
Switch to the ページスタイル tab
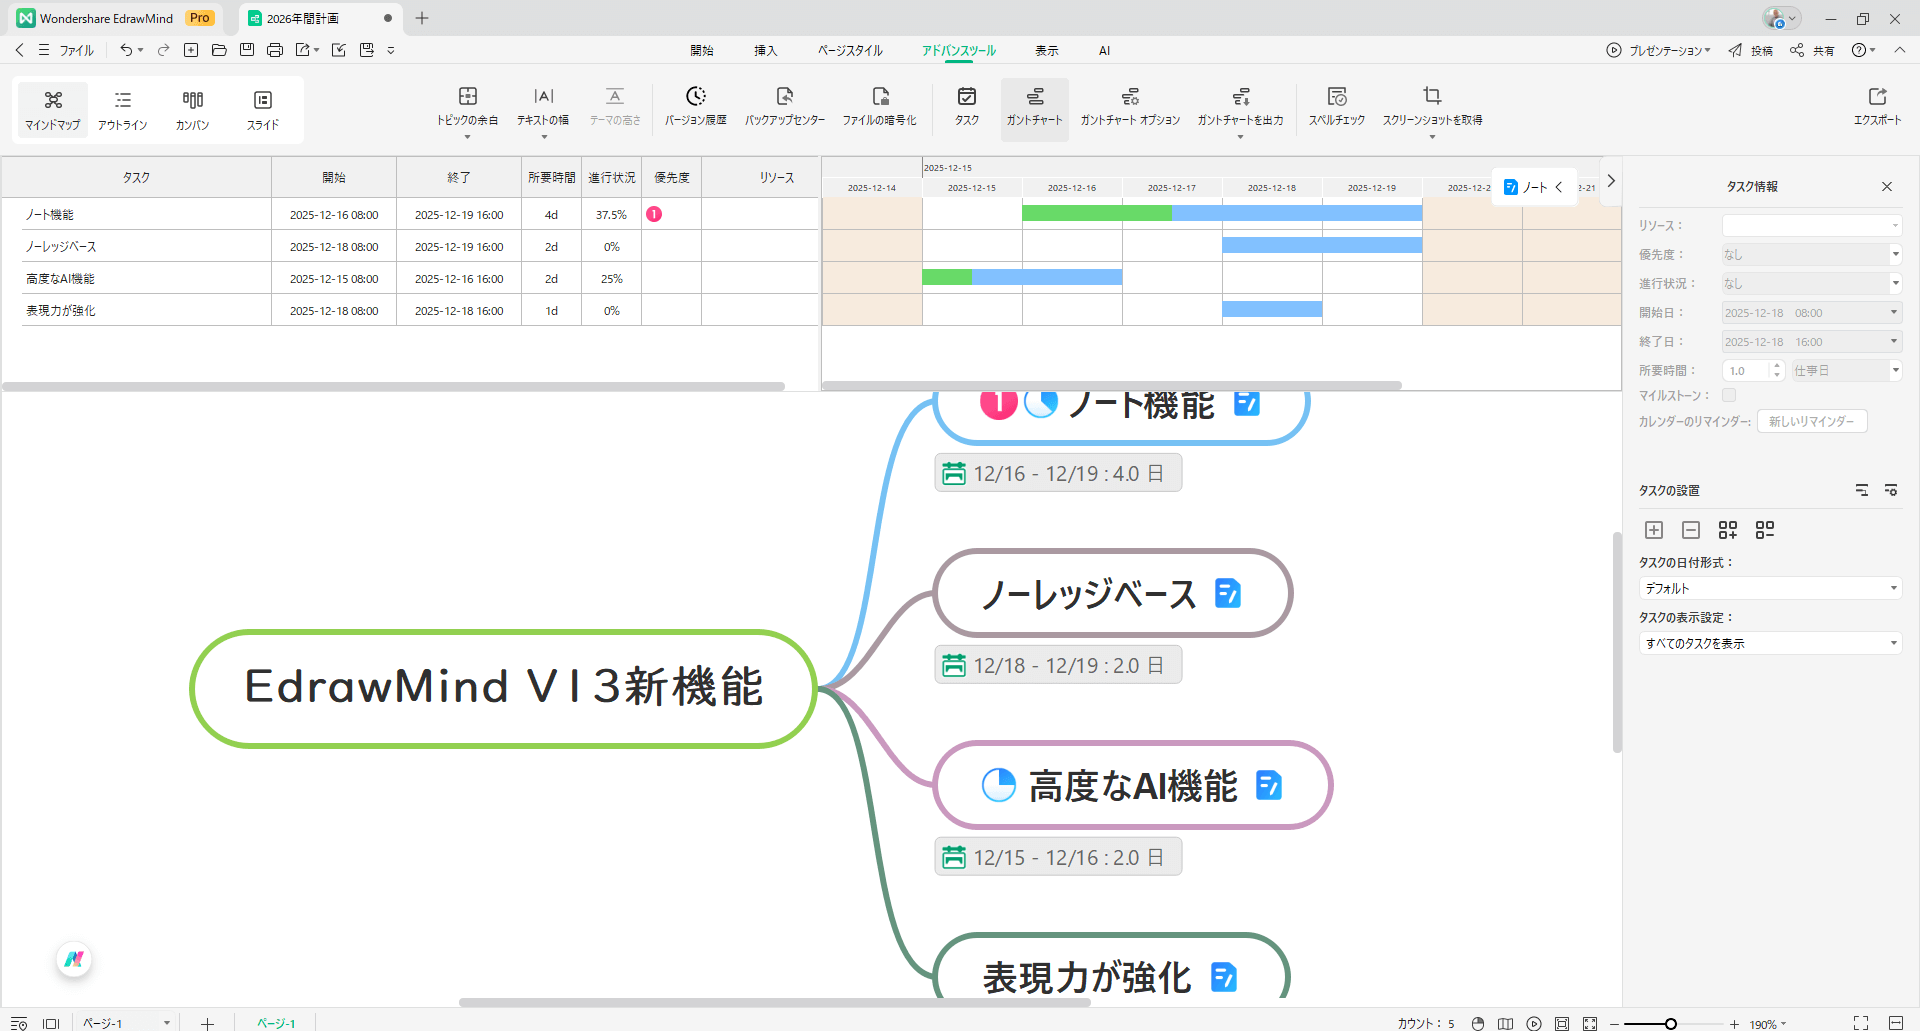(850, 50)
